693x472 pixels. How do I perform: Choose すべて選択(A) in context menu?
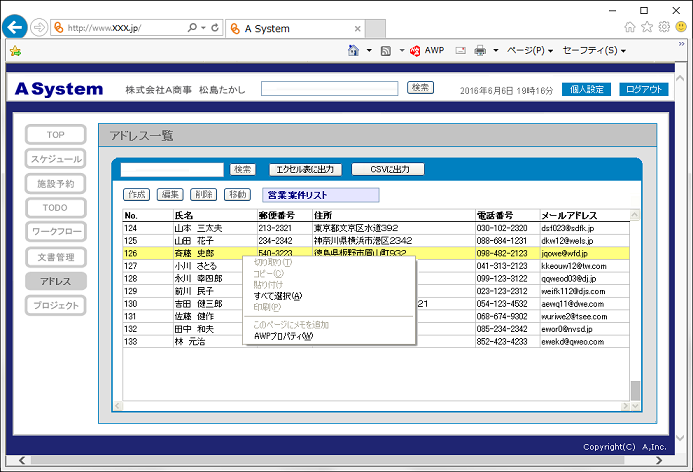(278, 296)
